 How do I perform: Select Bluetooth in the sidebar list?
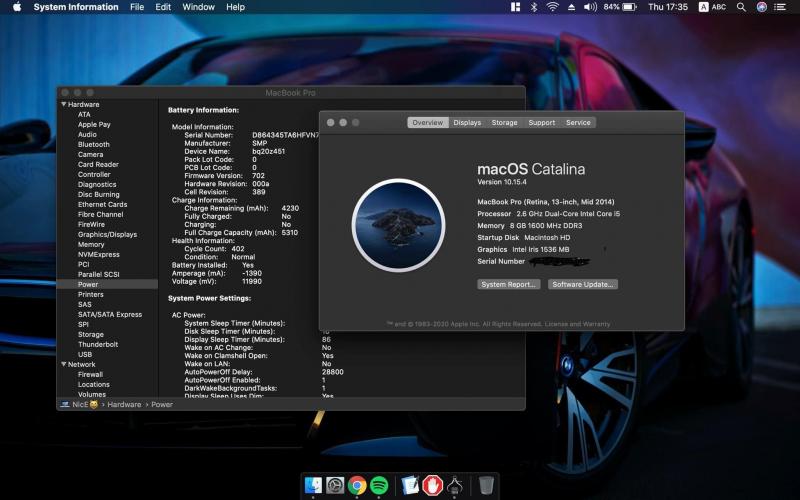tap(94, 144)
